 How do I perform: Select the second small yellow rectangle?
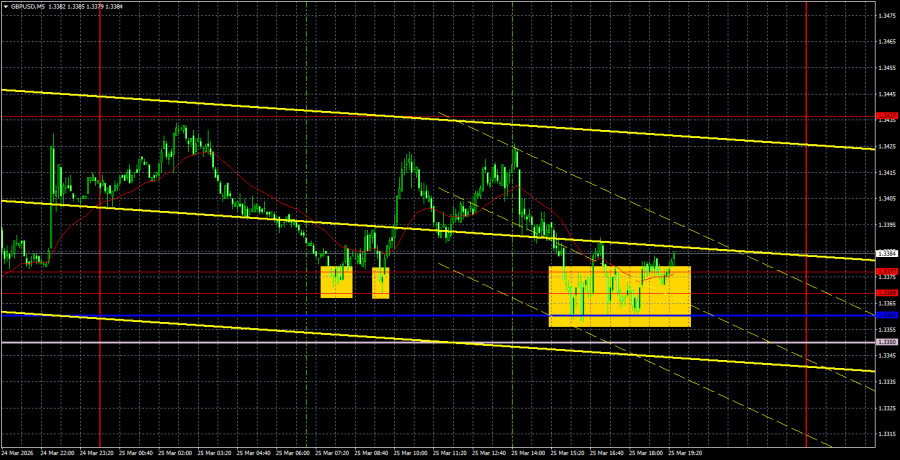(x=380, y=283)
